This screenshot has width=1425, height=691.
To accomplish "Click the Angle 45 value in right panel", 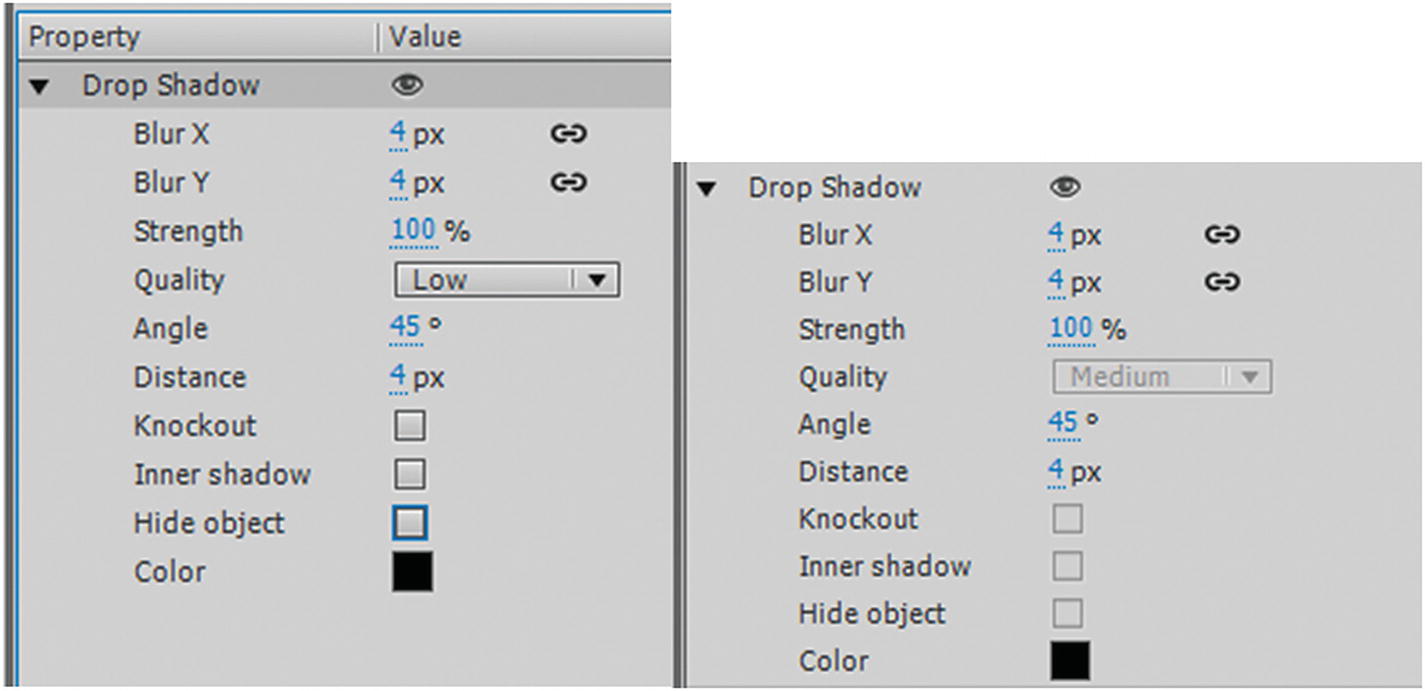I will [x=1062, y=424].
